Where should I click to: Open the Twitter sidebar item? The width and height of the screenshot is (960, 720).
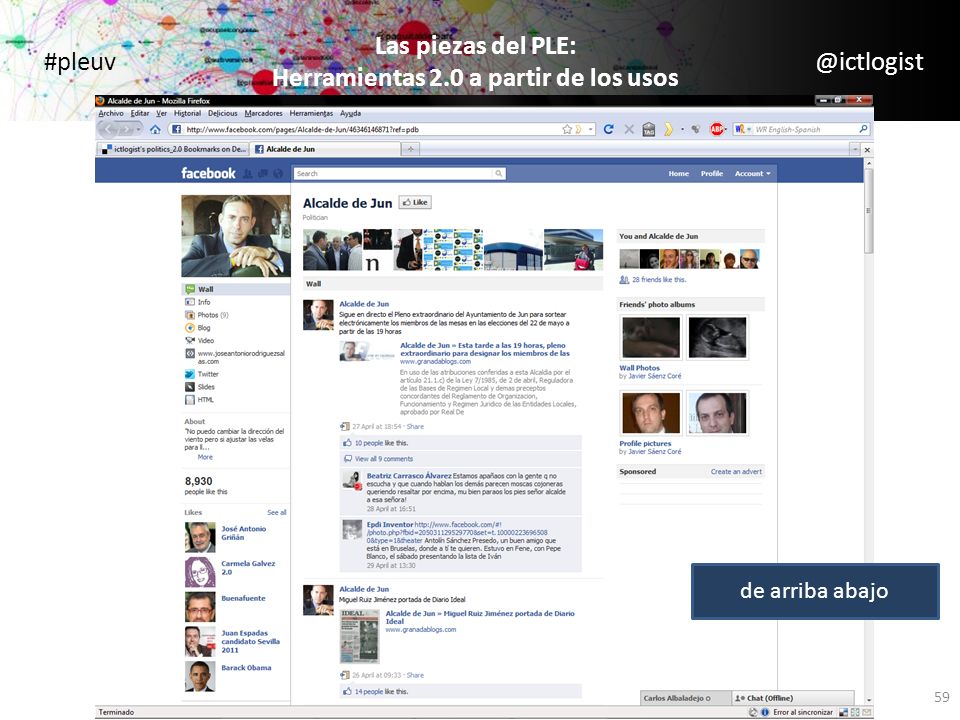pos(202,374)
